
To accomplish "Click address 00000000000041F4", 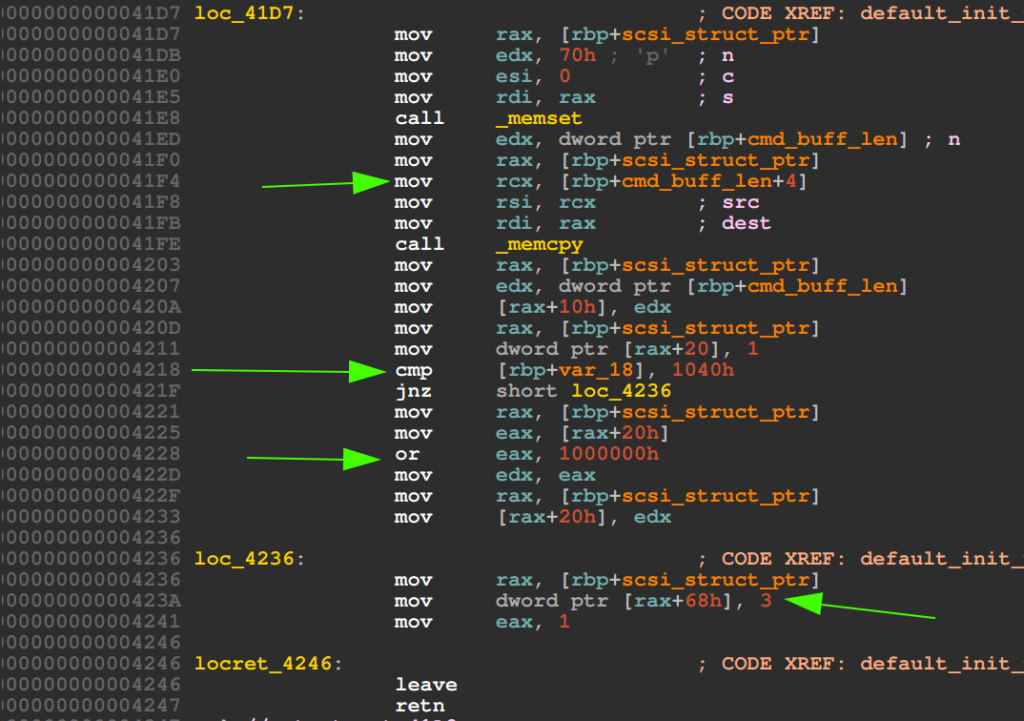I will click(91, 181).
